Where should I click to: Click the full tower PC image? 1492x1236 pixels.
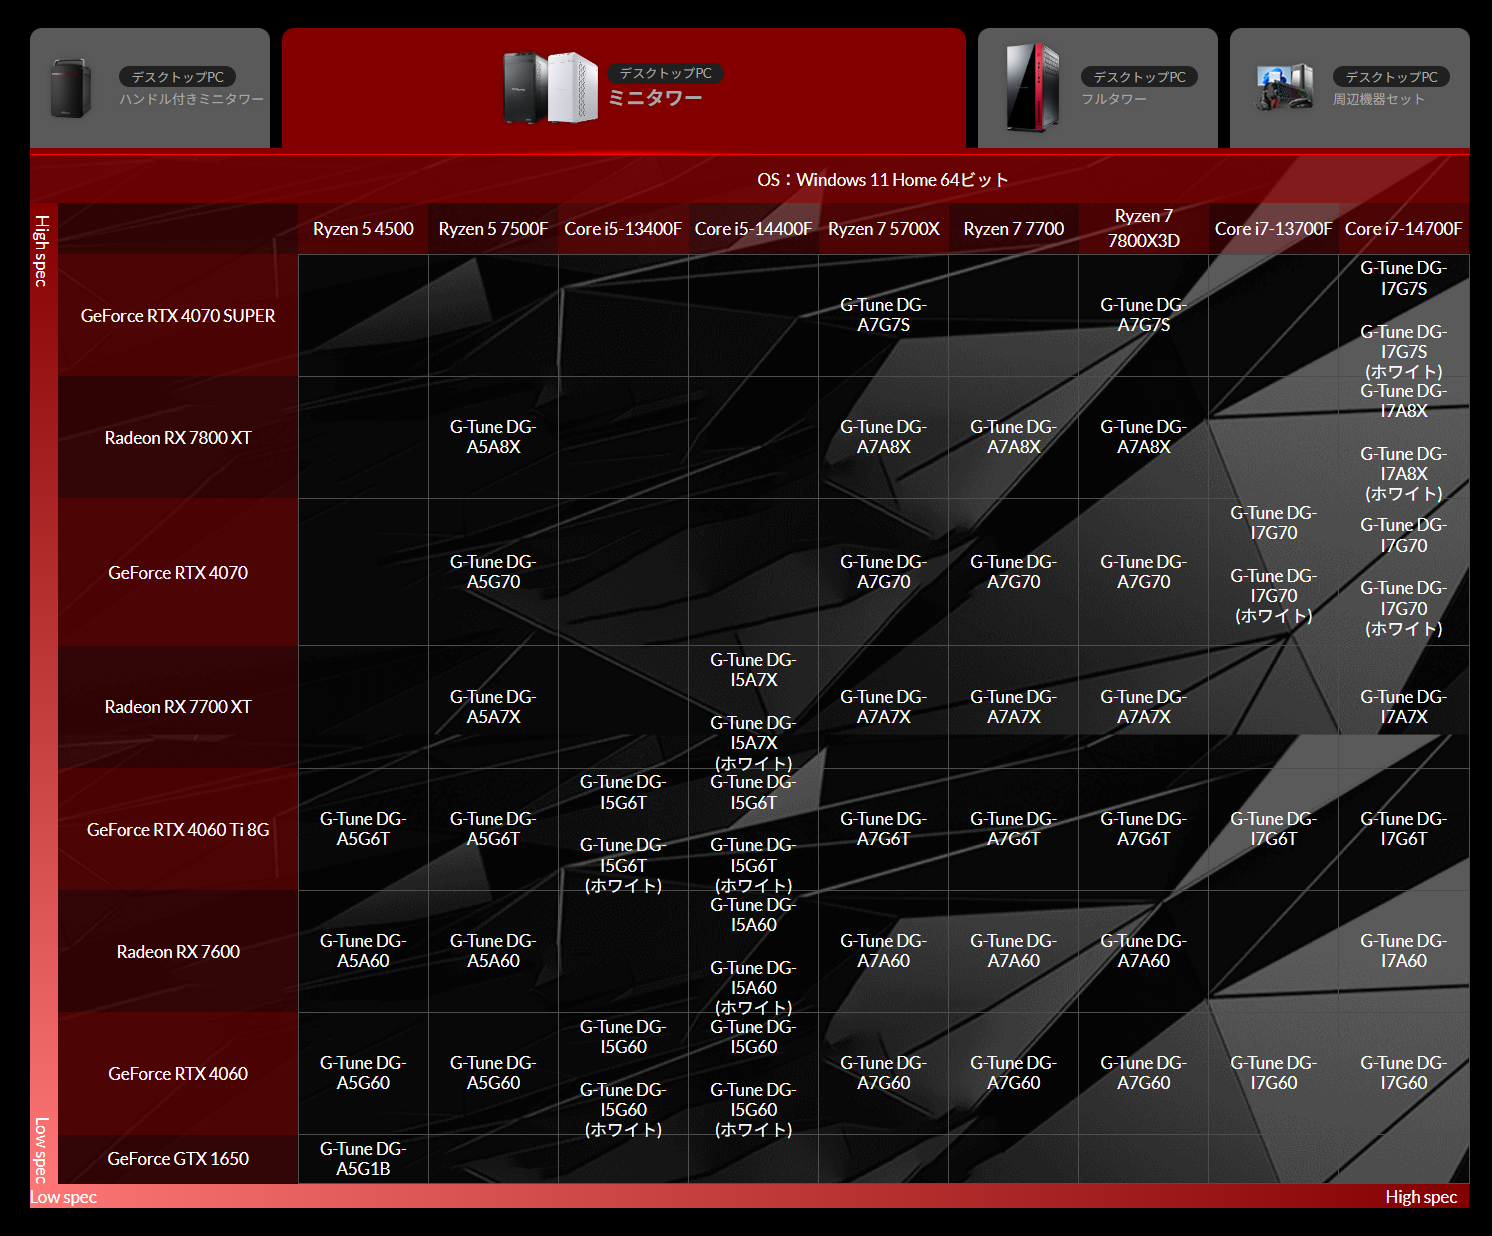pos(1032,87)
